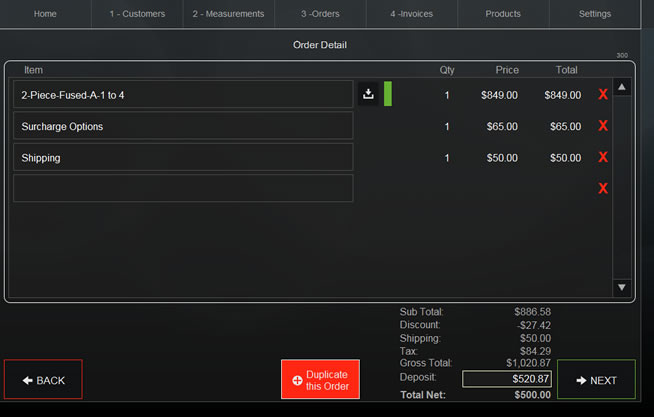
Task: Click the scroll down arrow of order list
Action: pos(622,287)
